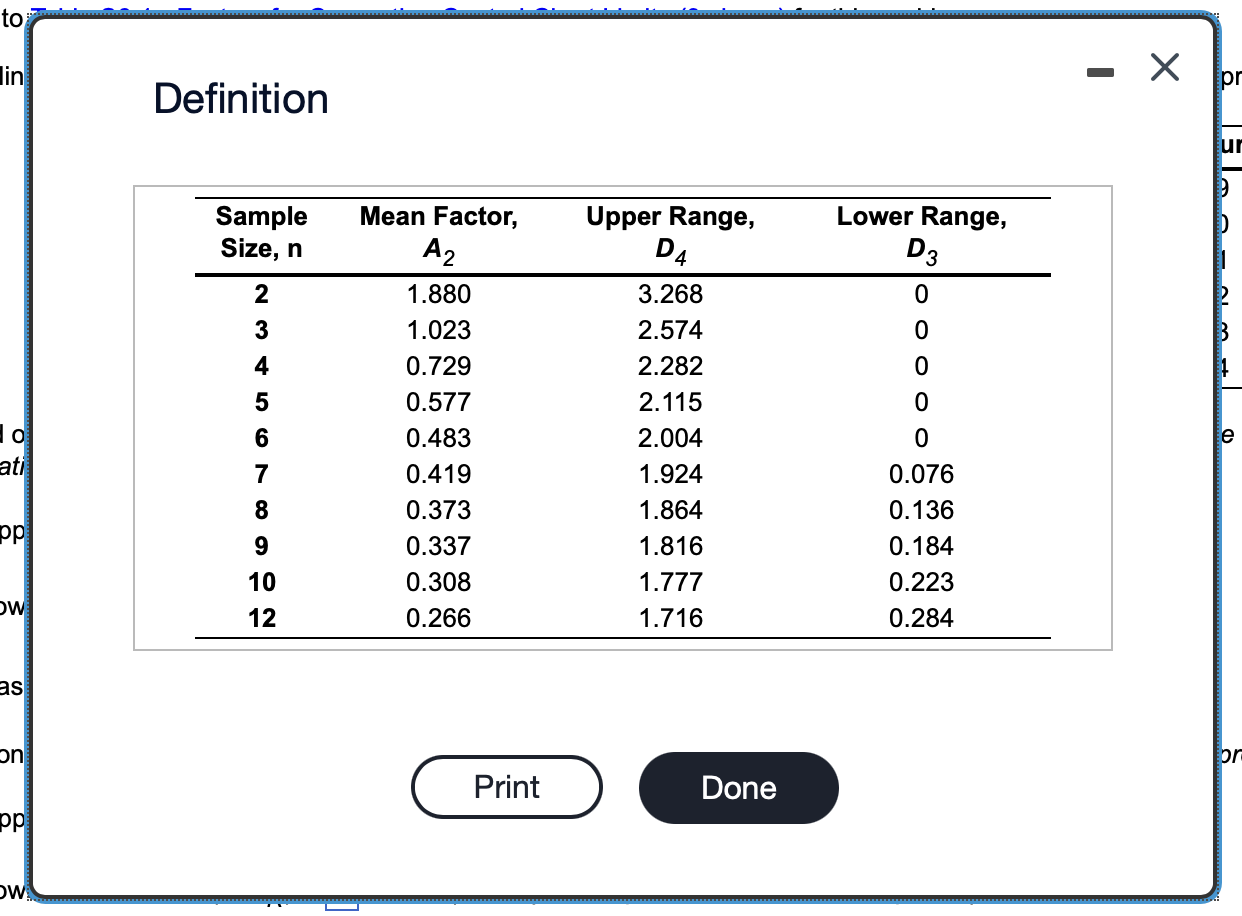Image resolution: width=1242 pixels, height=916 pixels.
Task: Select the A2 value 1.880 for sample size 2
Action: click(437, 294)
